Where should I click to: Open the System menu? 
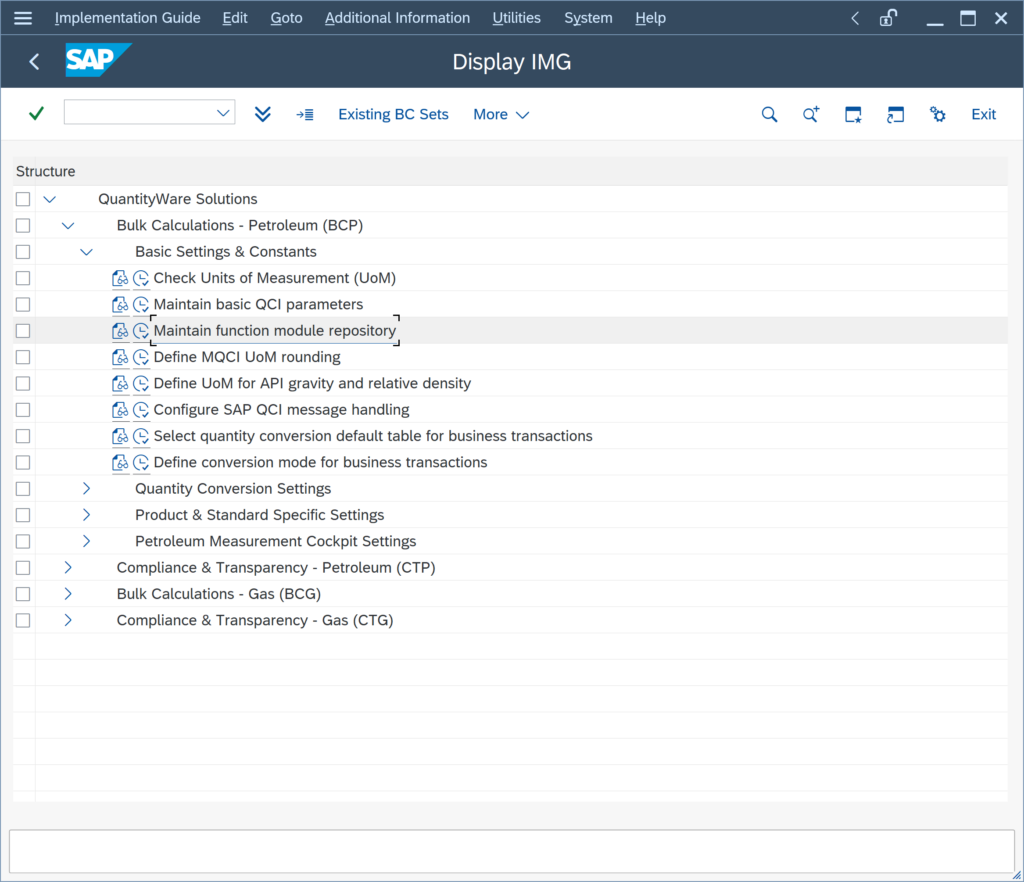click(x=588, y=18)
